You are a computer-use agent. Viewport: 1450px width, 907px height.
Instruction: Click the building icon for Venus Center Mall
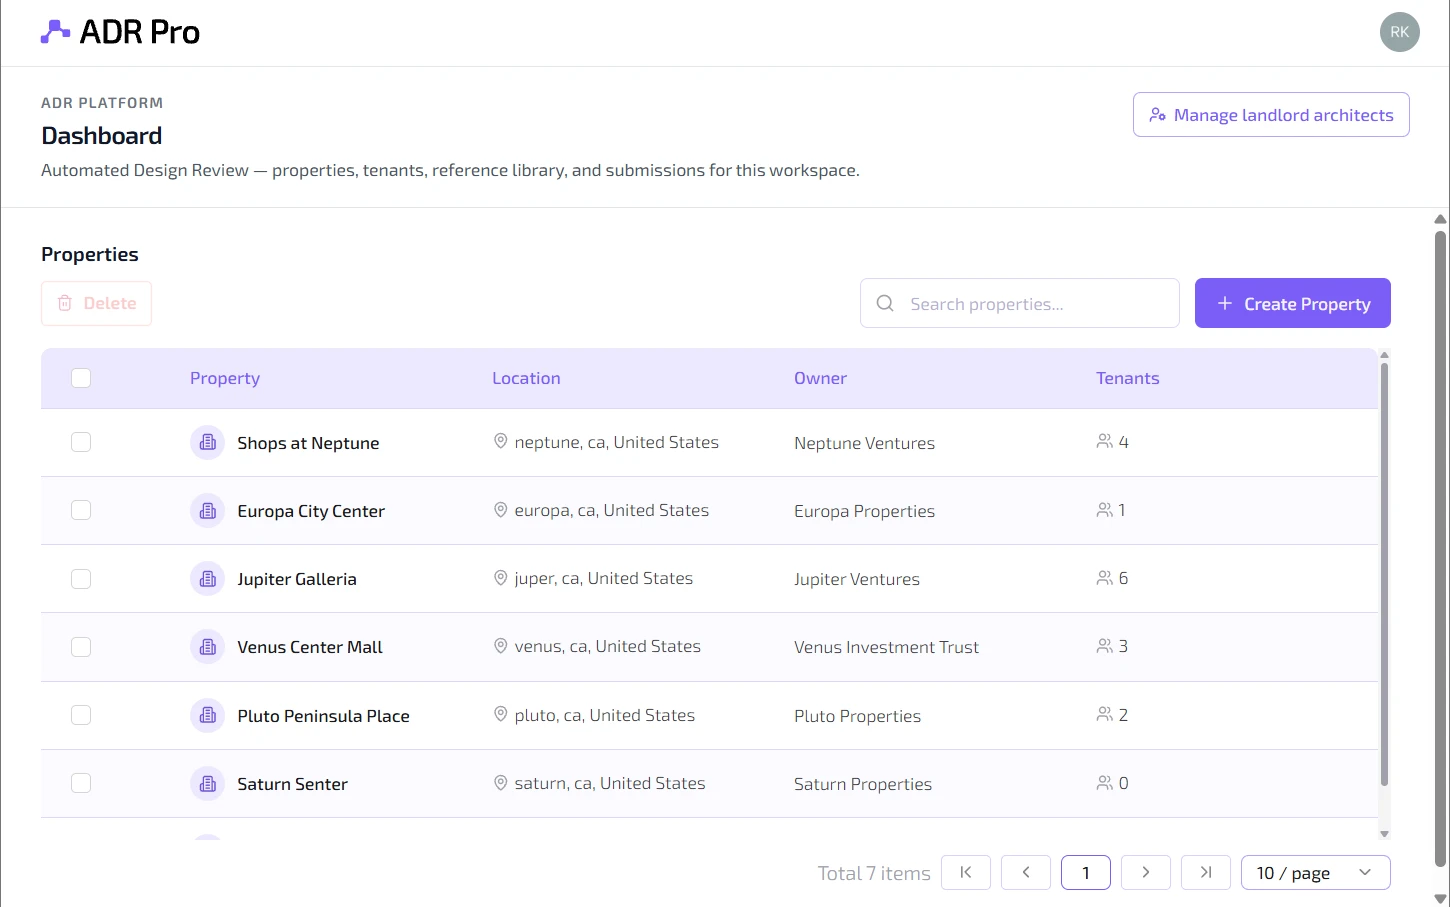pyautogui.click(x=208, y=647)
